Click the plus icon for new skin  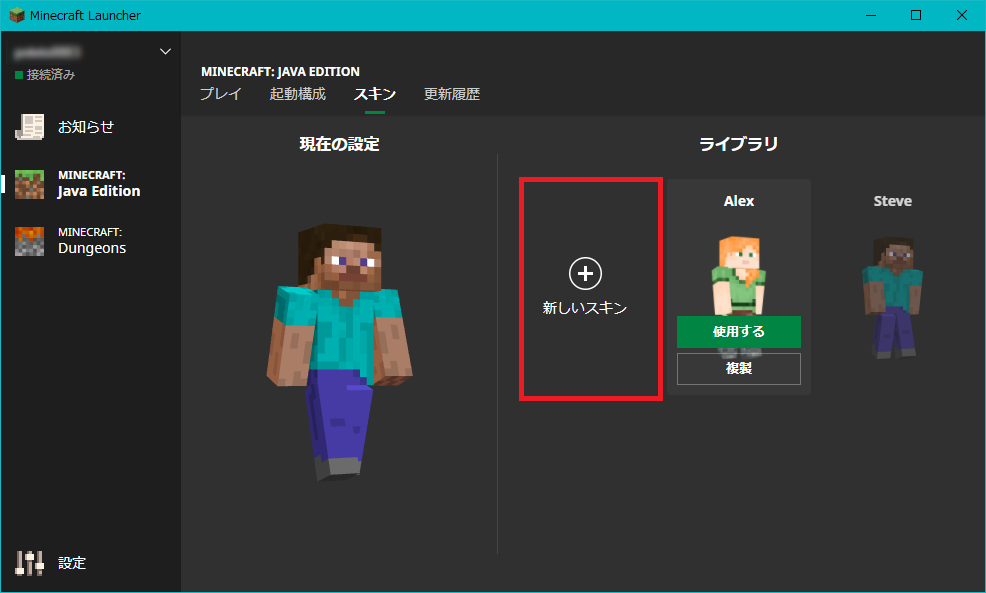585,272
